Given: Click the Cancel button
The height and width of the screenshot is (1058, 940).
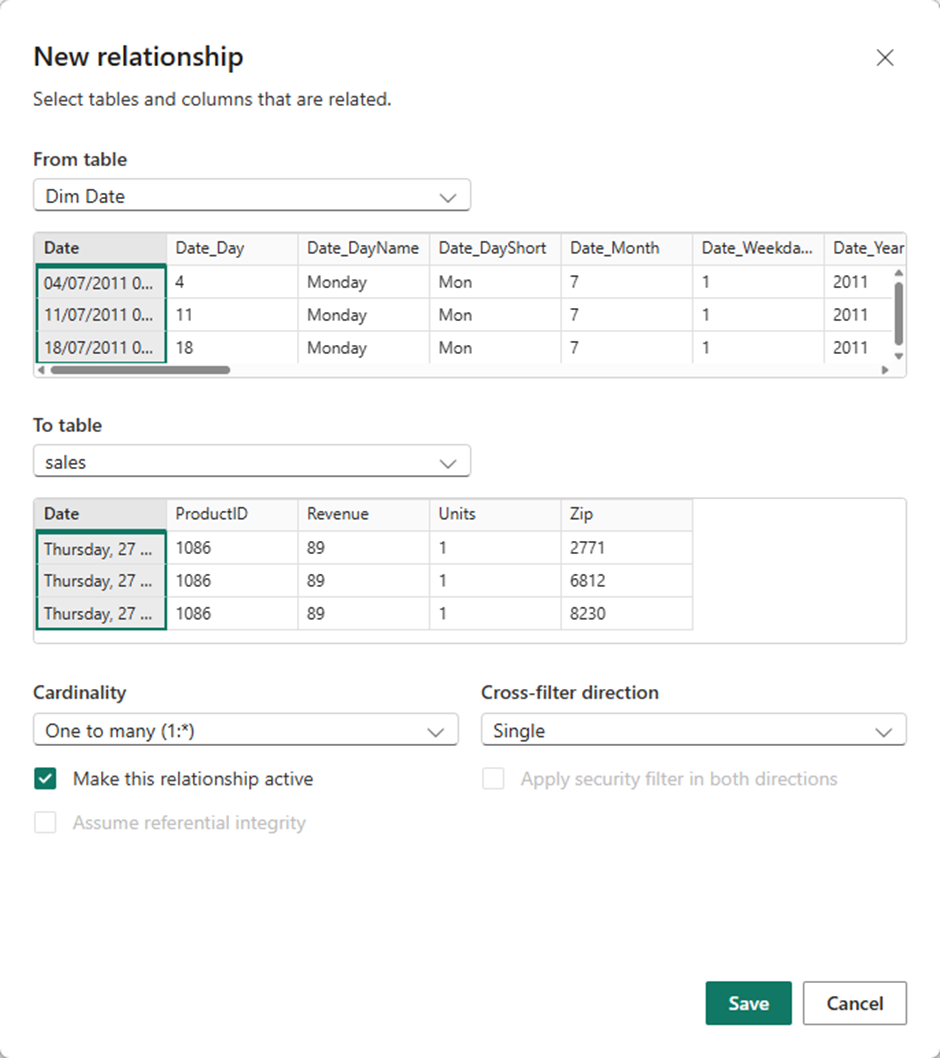Looking at the screenshot, I should [854, 1003].
